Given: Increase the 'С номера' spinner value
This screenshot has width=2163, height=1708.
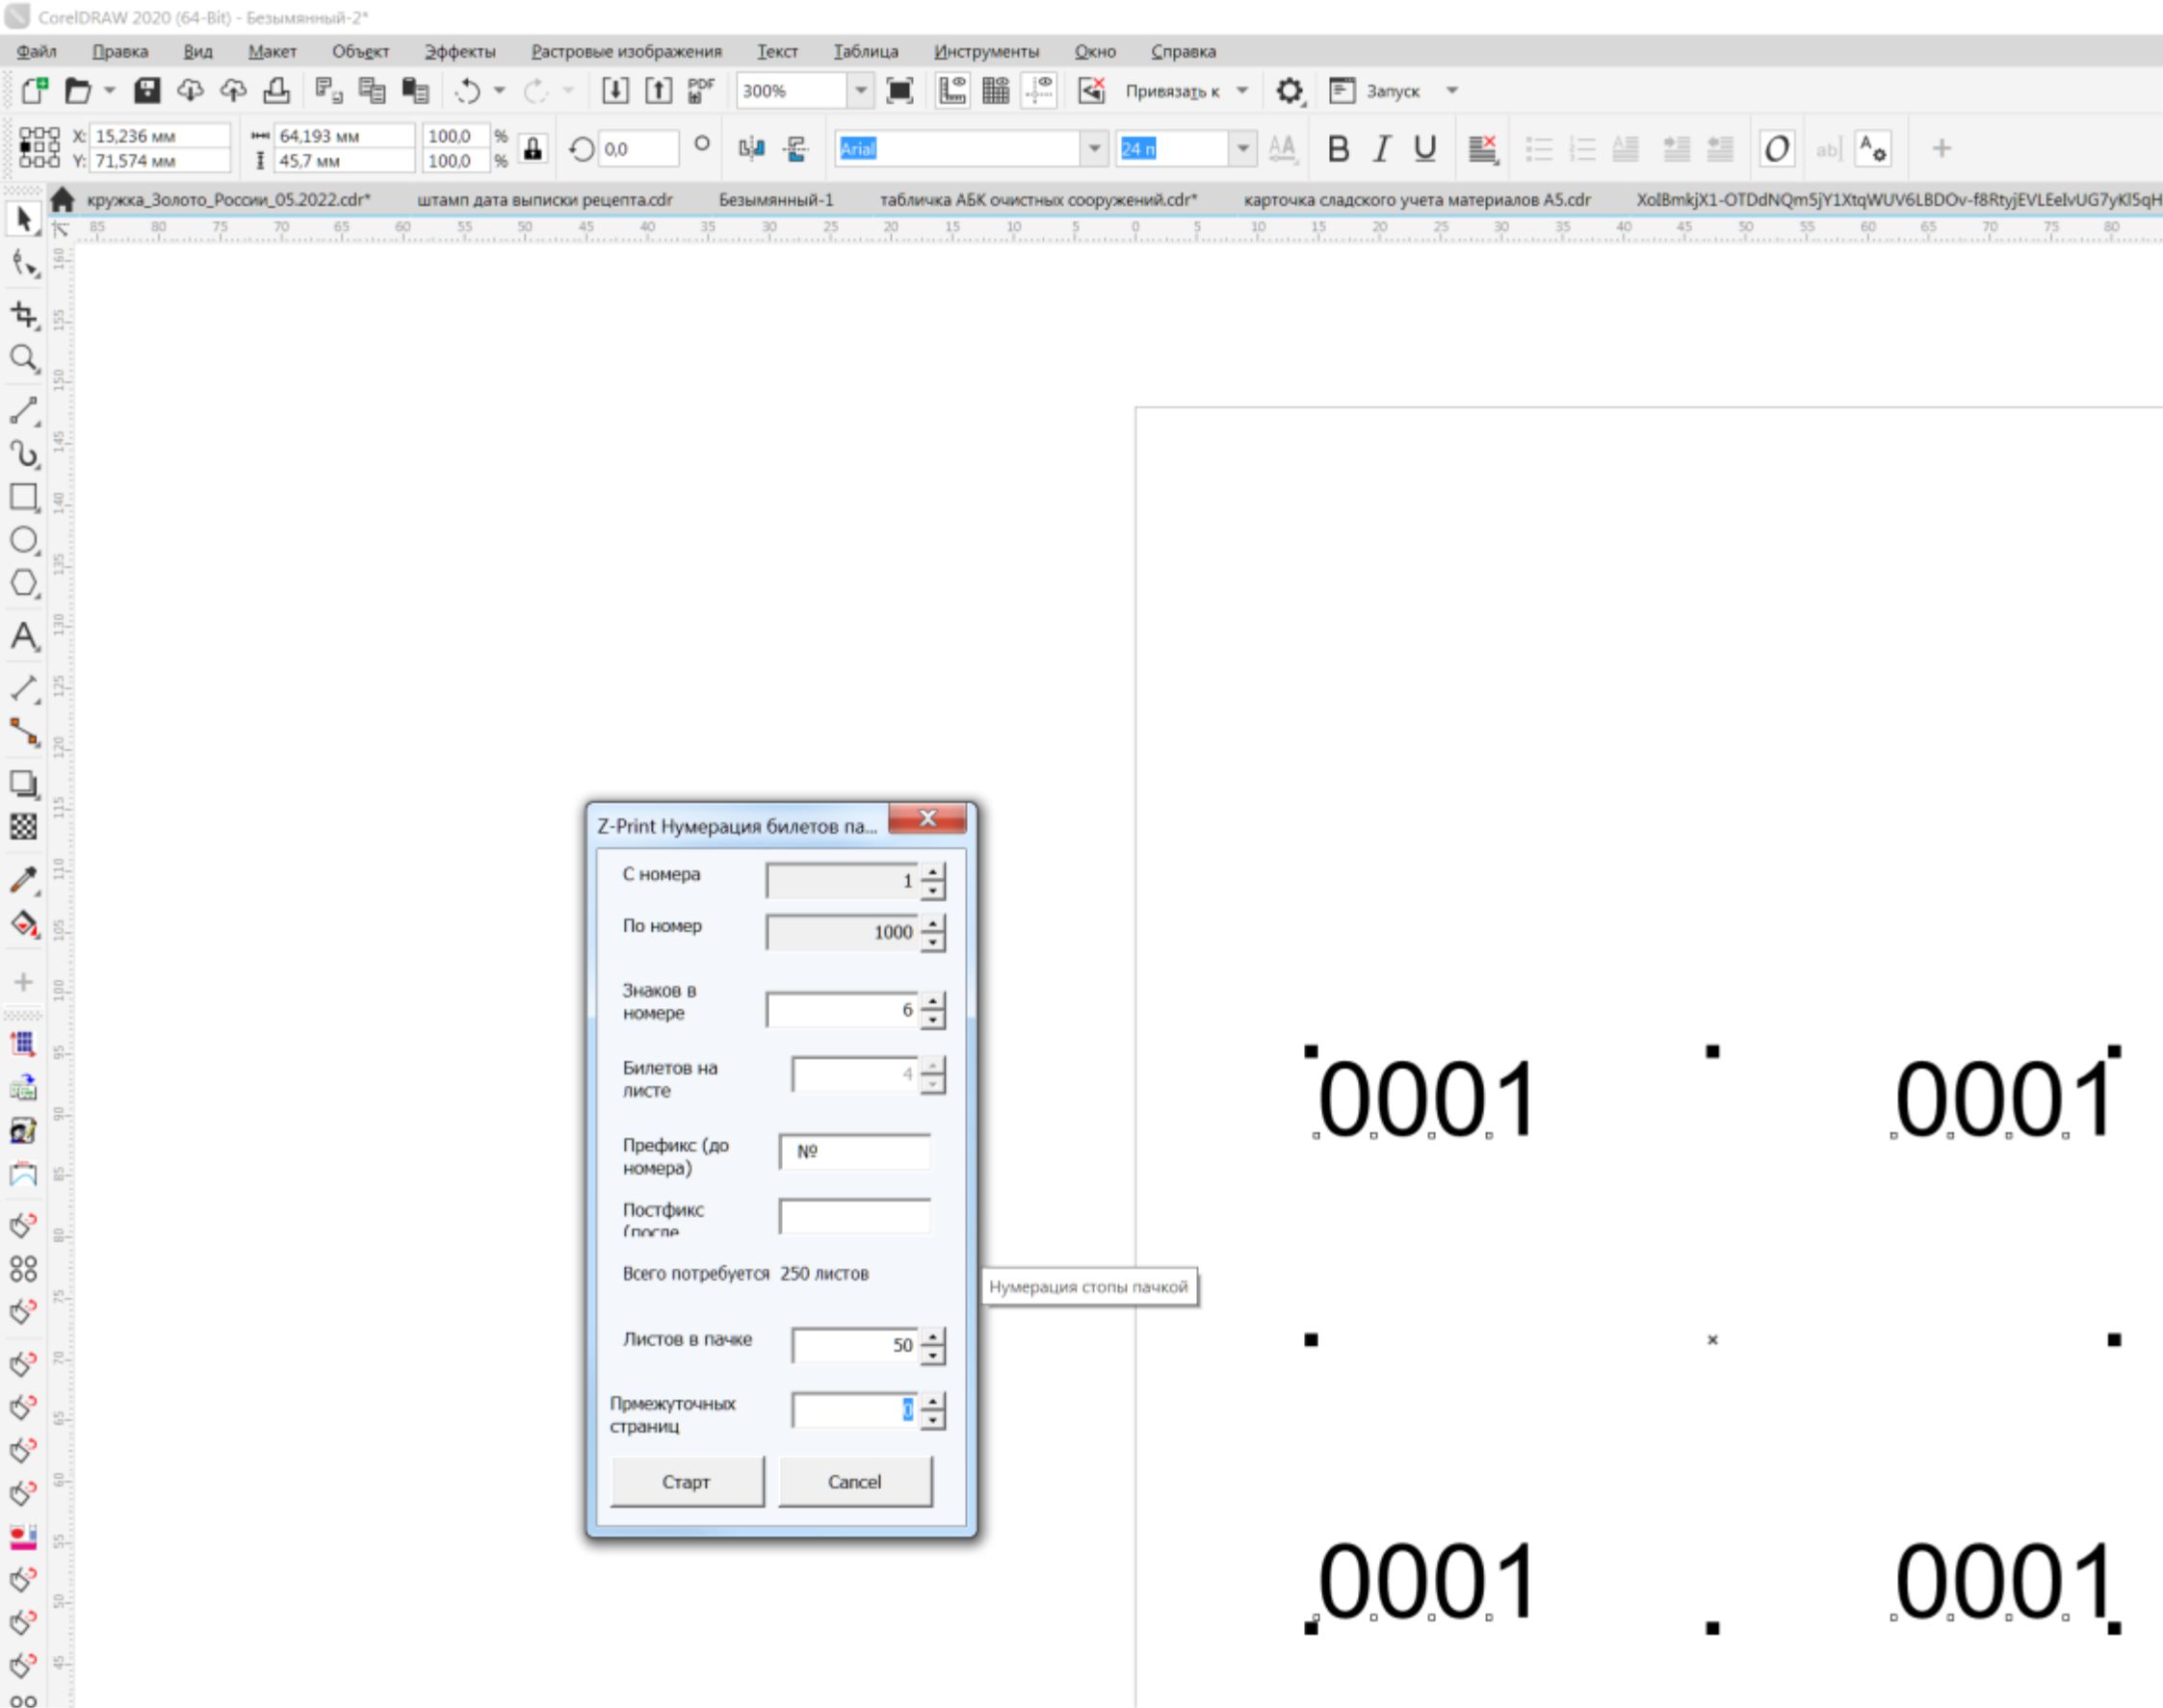Looking at the screenshot, I should click(x=933, y=872).
